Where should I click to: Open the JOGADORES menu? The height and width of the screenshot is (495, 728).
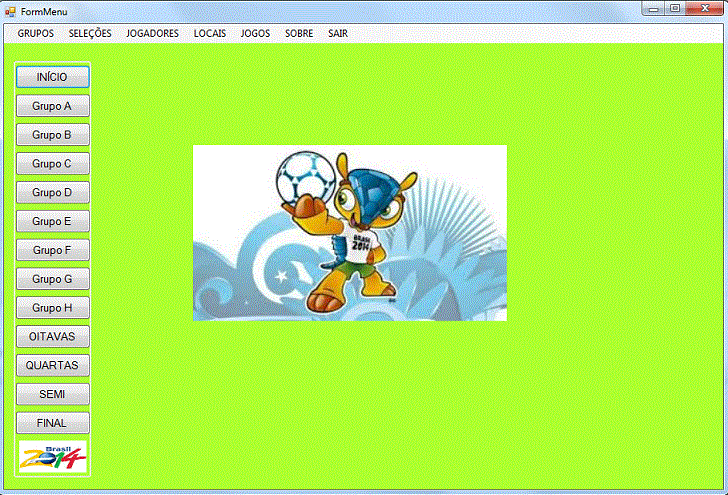coord(152,33)
